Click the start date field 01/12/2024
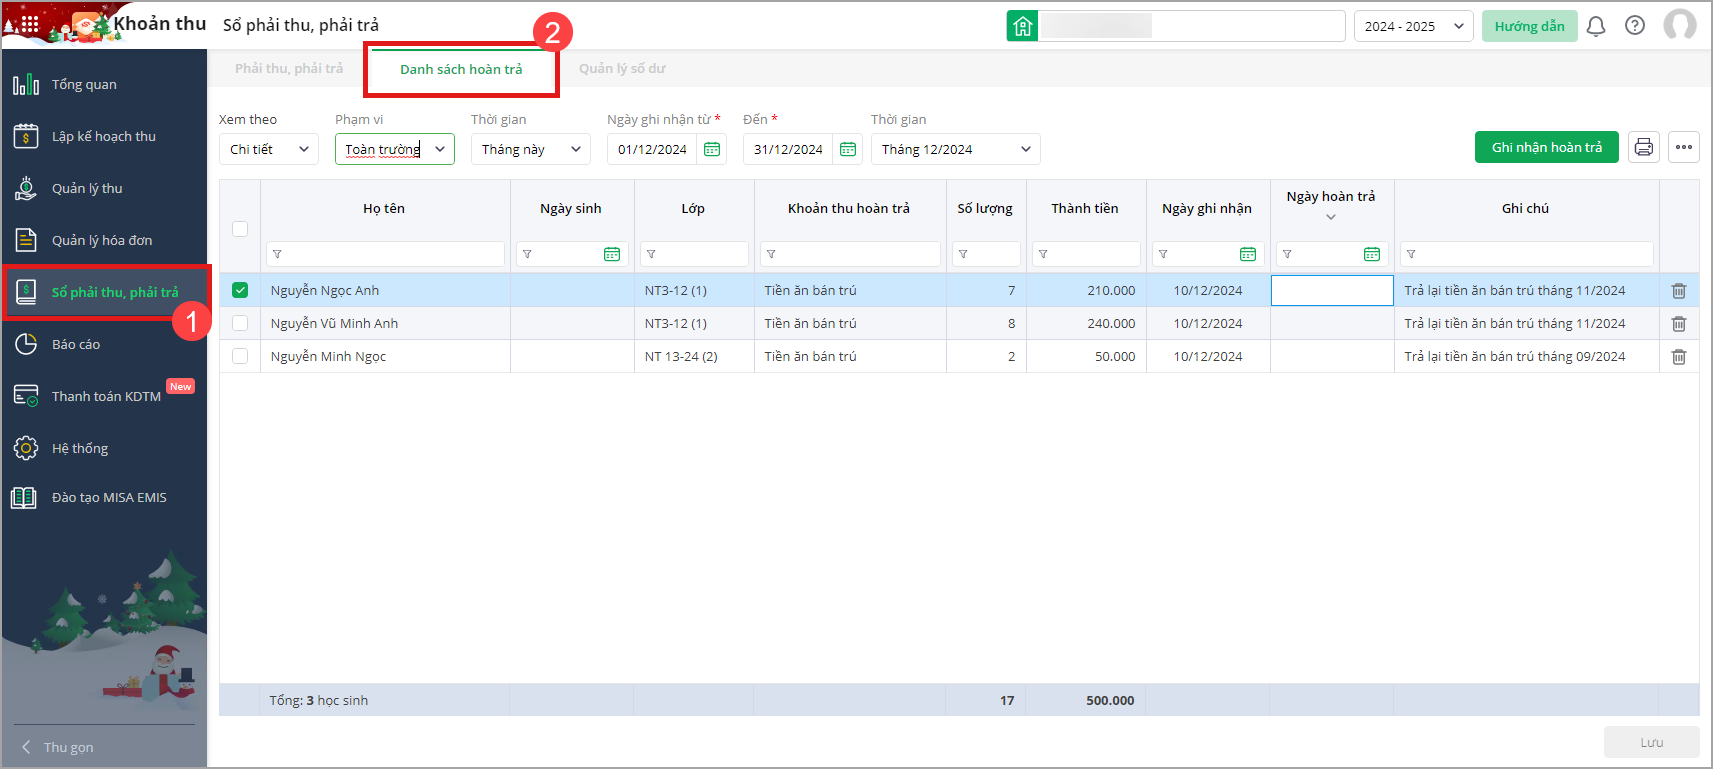 tap(654, 149)
